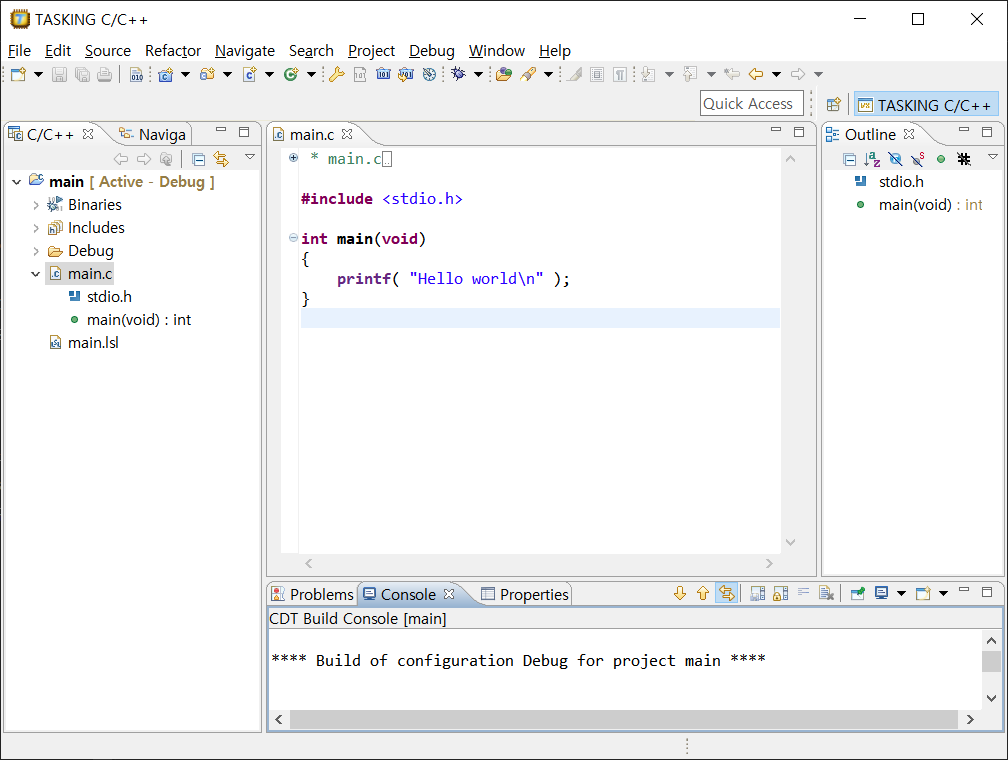Toggle the fold marker beside int main(void)
Viewport: 1008px width, 760px height.
click(293, 238)
